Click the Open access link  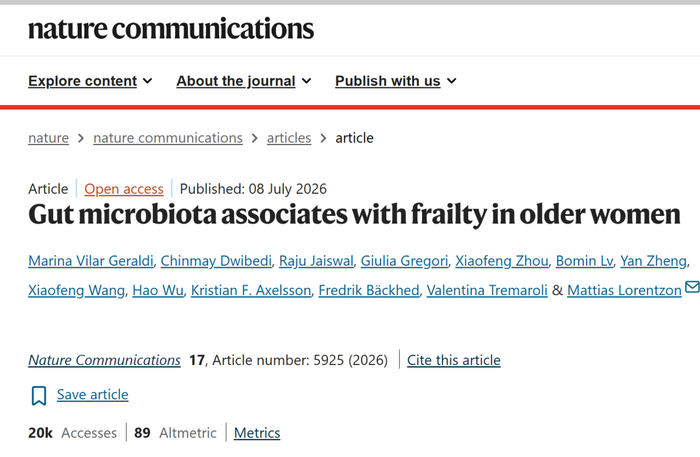point(124,189)
